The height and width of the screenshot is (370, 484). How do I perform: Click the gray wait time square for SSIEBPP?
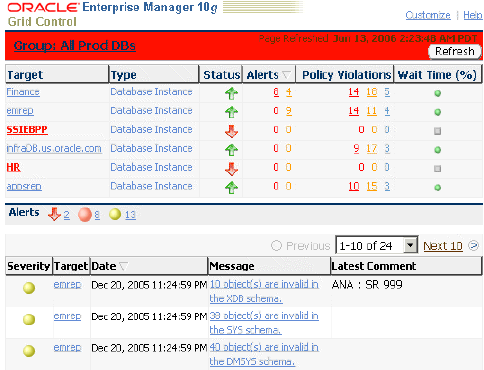438,131
